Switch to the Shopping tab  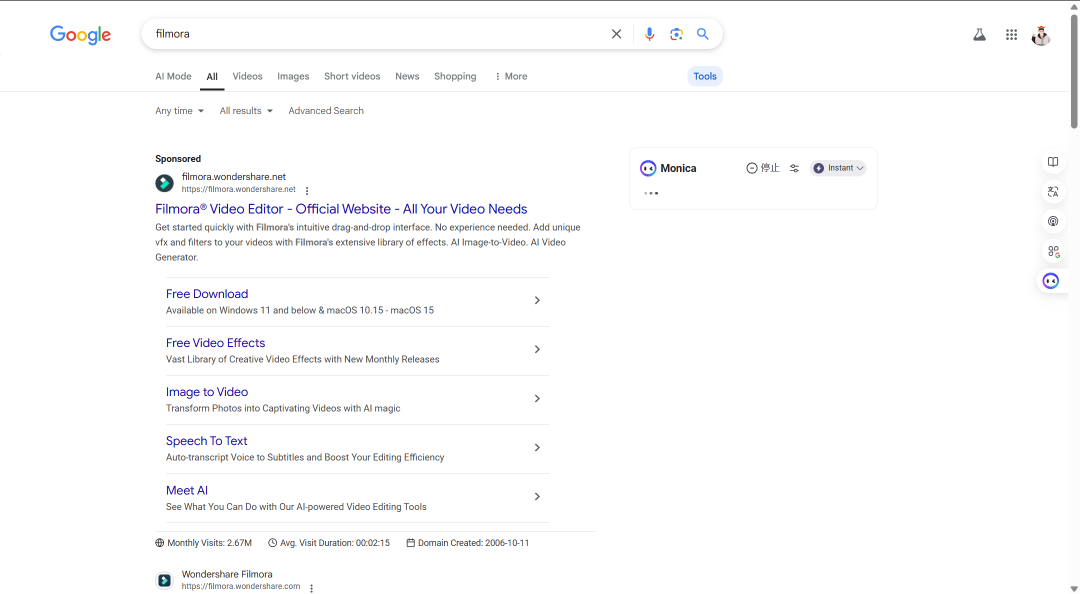455,76
